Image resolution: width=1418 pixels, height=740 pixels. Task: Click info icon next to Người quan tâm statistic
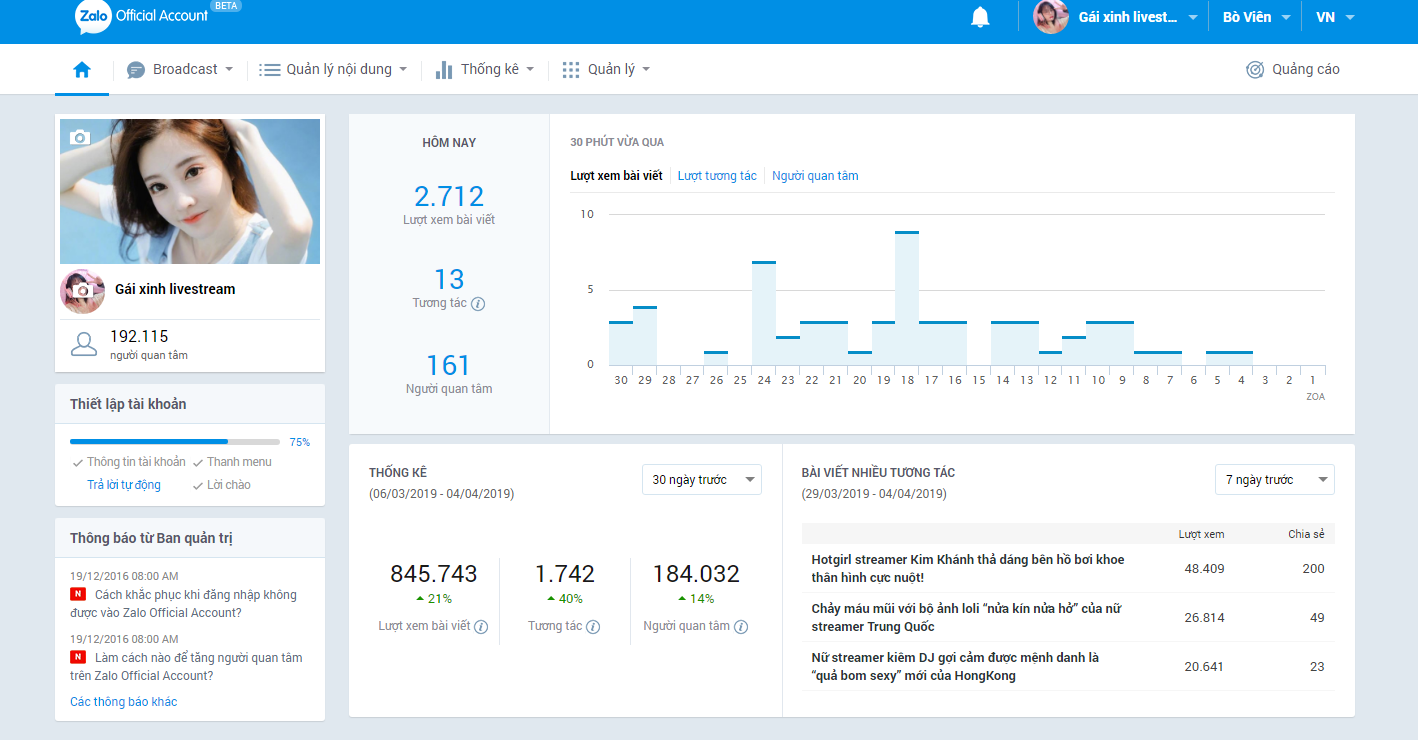[x=741, y=627]
